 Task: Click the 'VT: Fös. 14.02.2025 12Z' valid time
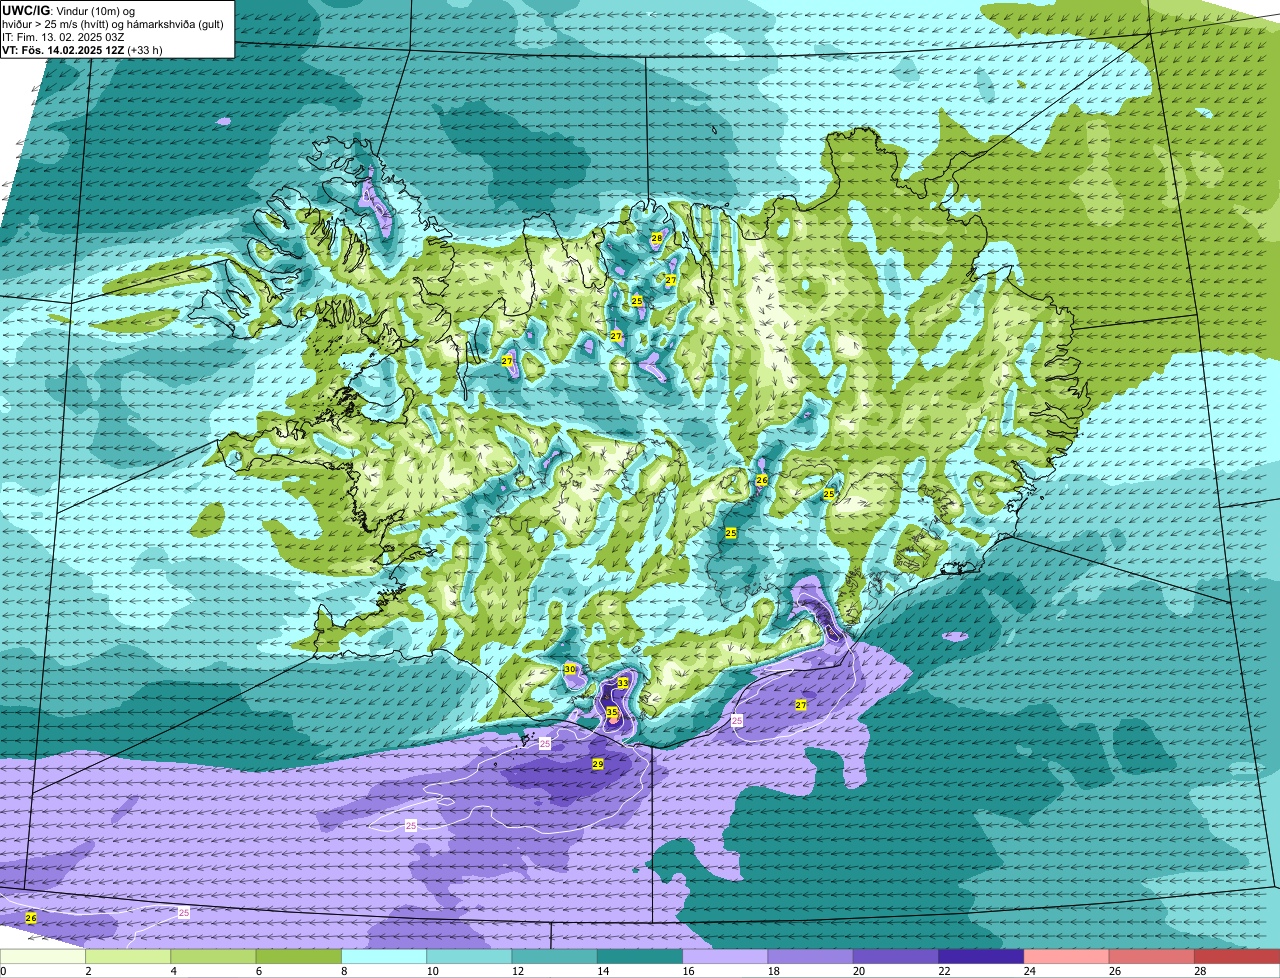coord(63,49)
